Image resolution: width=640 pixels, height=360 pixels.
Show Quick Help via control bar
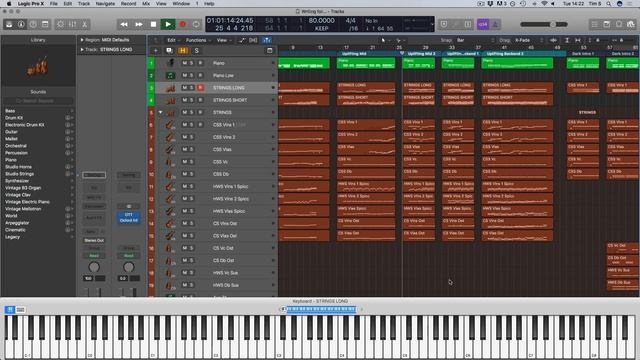(33, 24)
